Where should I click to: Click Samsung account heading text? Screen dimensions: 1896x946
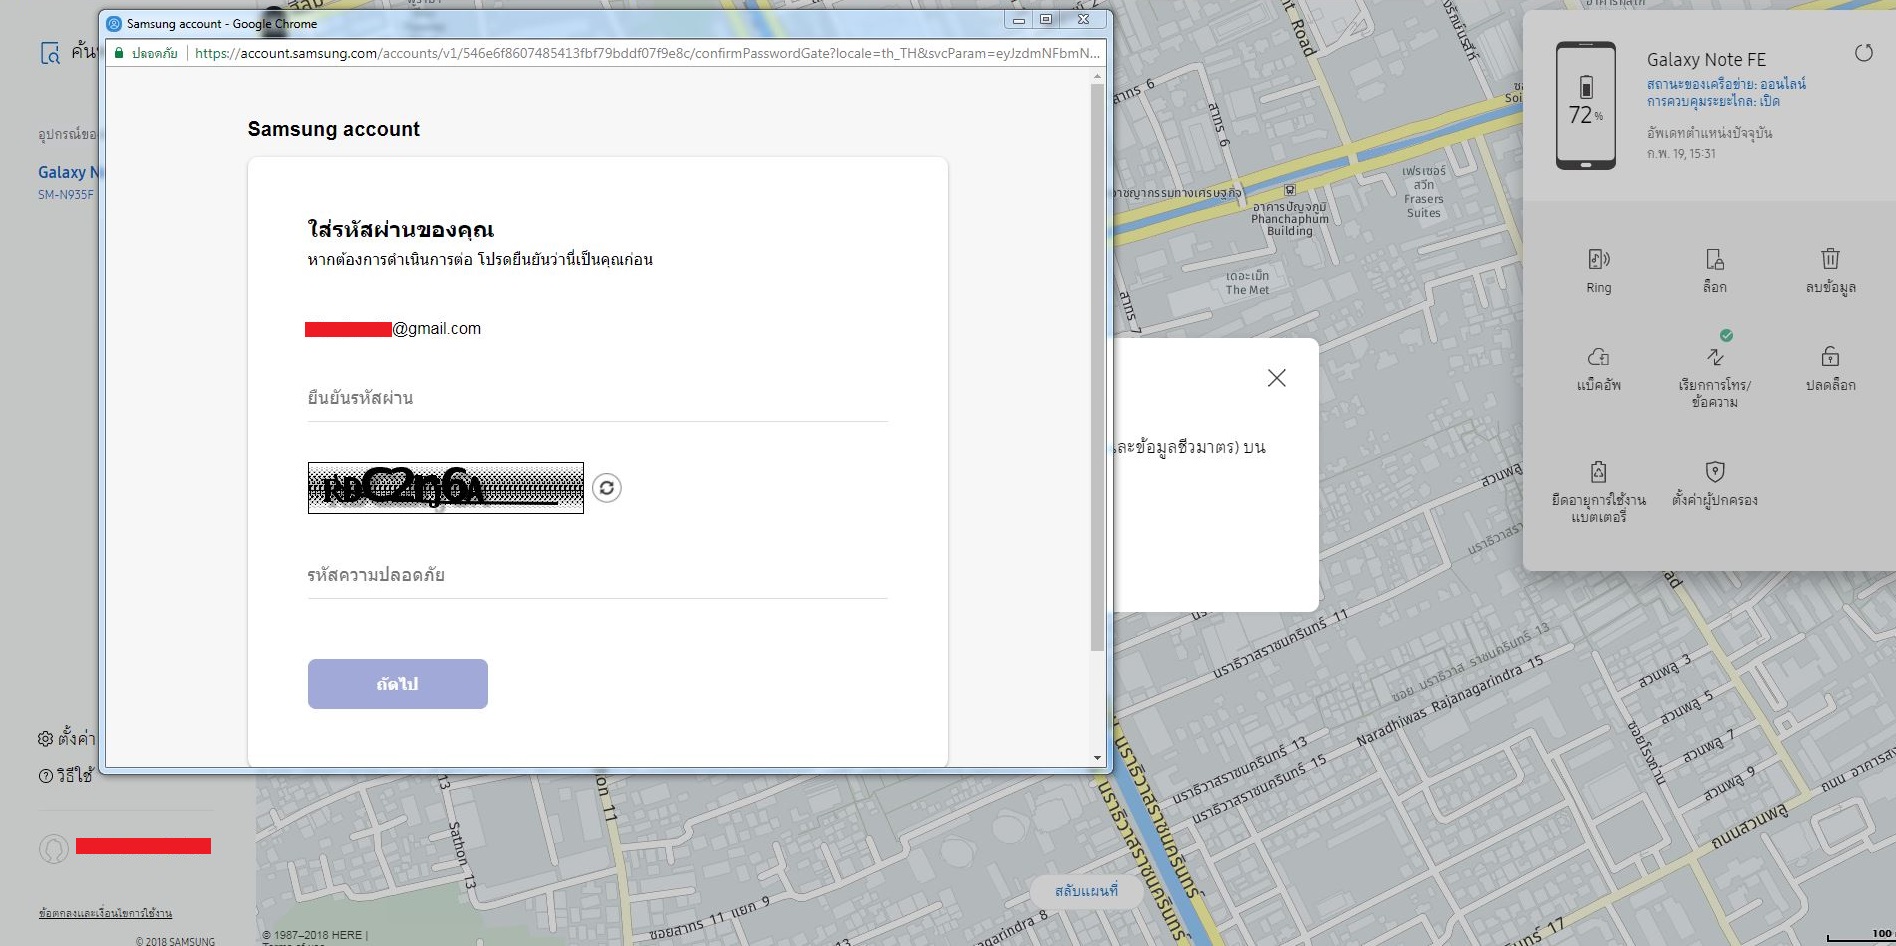334,129
